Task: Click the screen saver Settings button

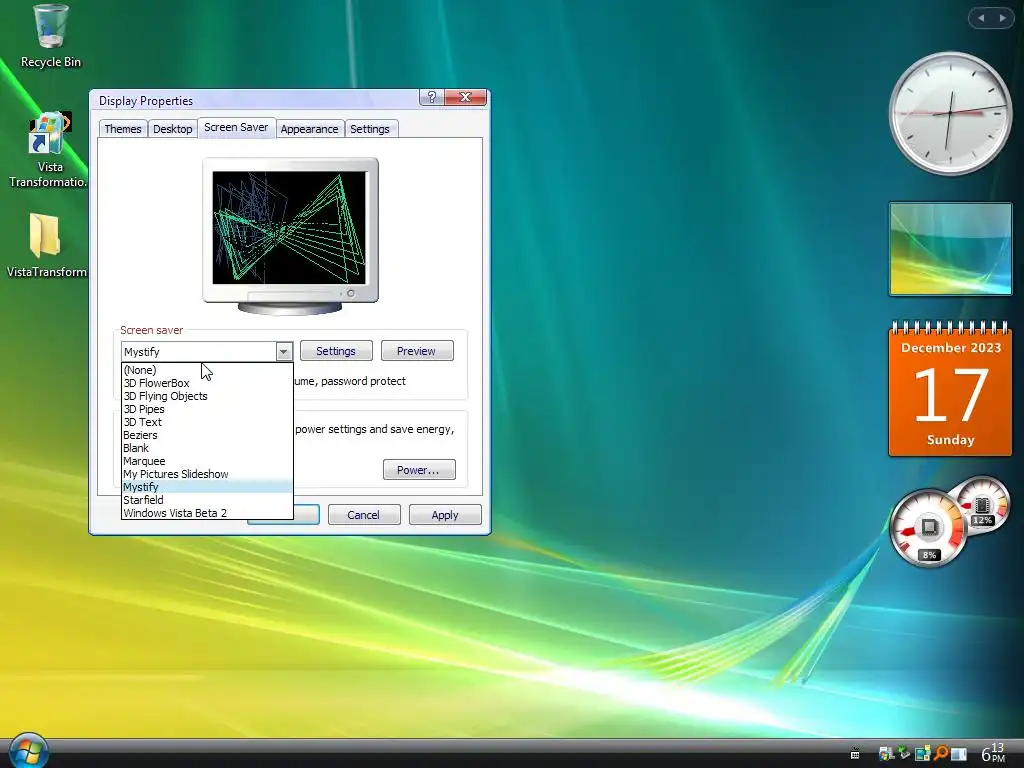Action: coord(336,351)
